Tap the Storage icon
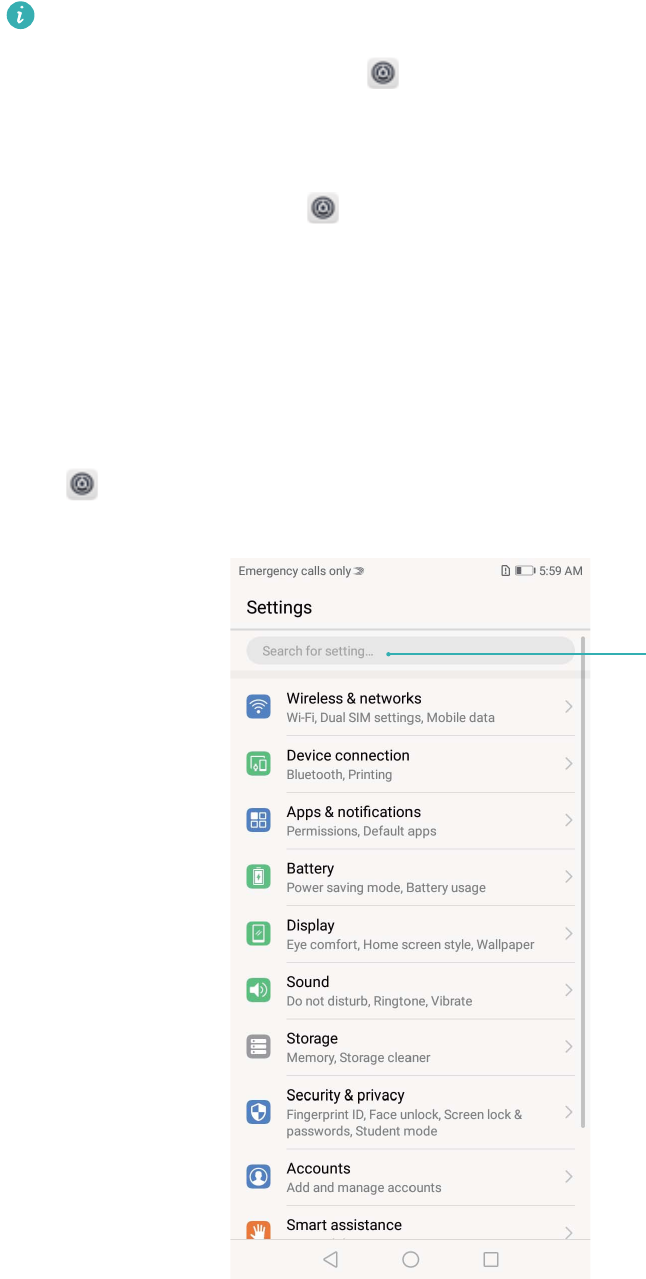The height and width of the screenshot is (1279, 646). pyautogui.click(x=259, y=1047)
